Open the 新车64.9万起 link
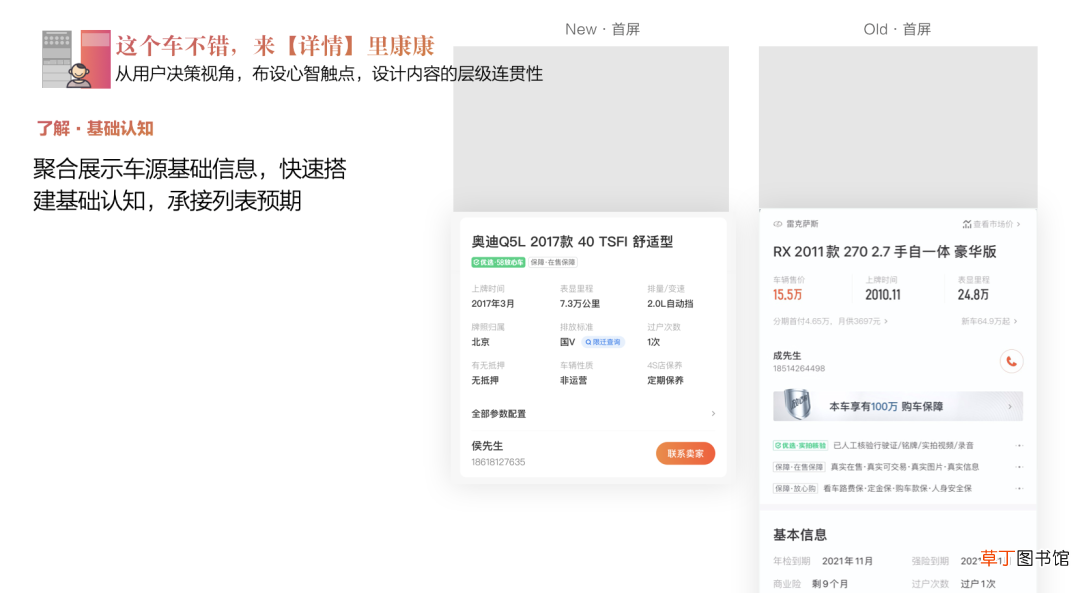1080x593 pixels. coord(989,321)
